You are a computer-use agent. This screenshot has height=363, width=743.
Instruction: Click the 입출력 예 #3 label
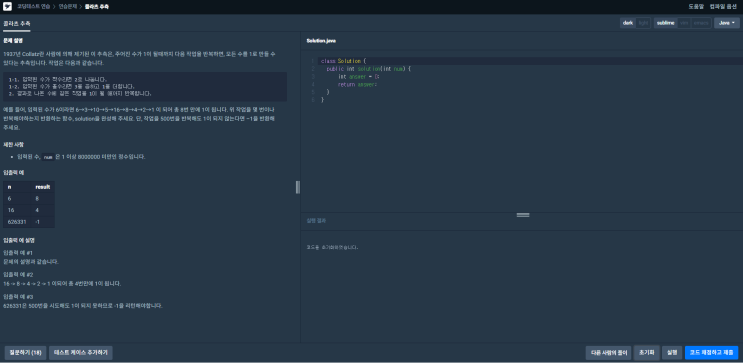[18, 297]
